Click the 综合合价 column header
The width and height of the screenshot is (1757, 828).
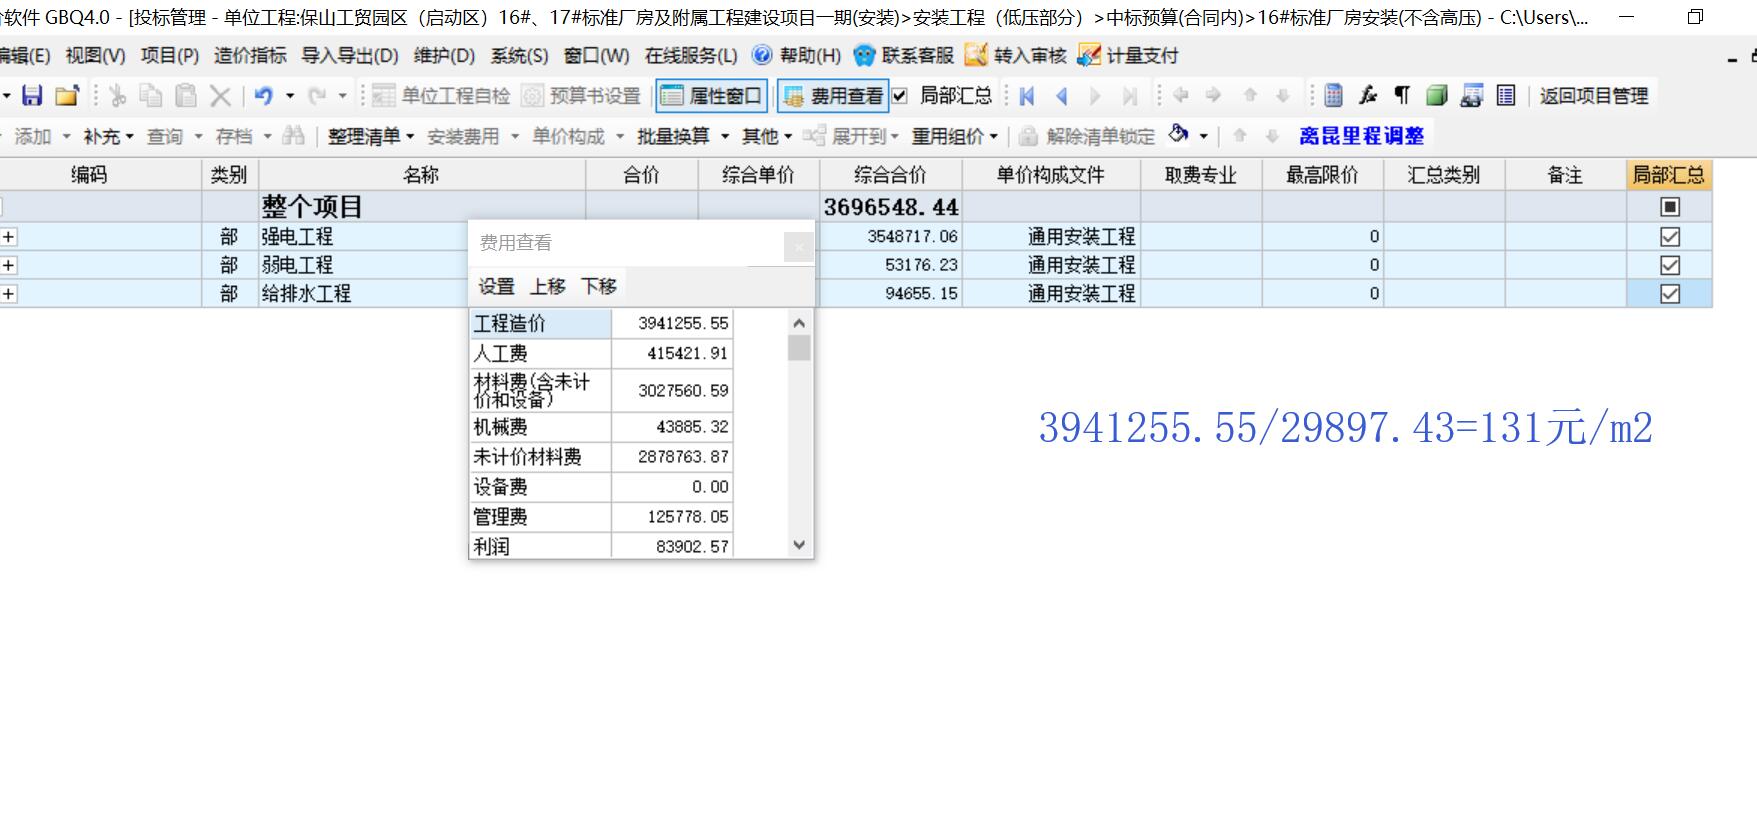tap(890, 175)
